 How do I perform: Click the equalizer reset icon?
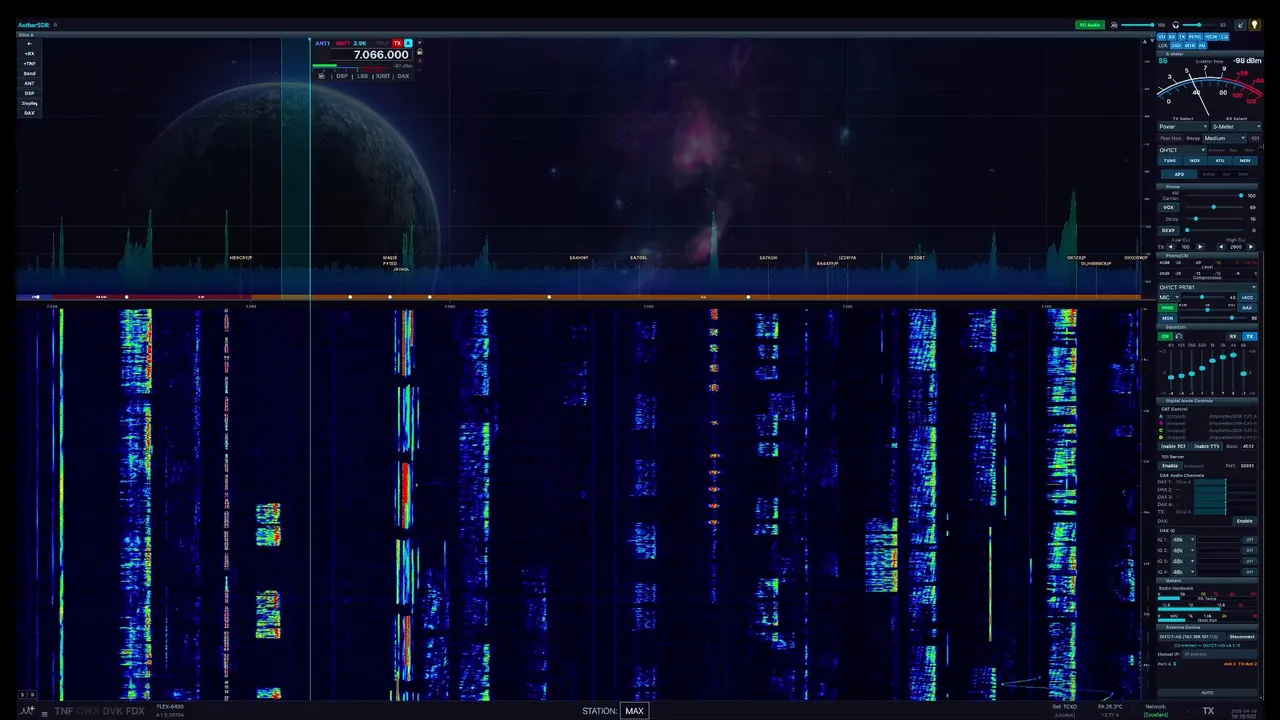[1178, 336]
